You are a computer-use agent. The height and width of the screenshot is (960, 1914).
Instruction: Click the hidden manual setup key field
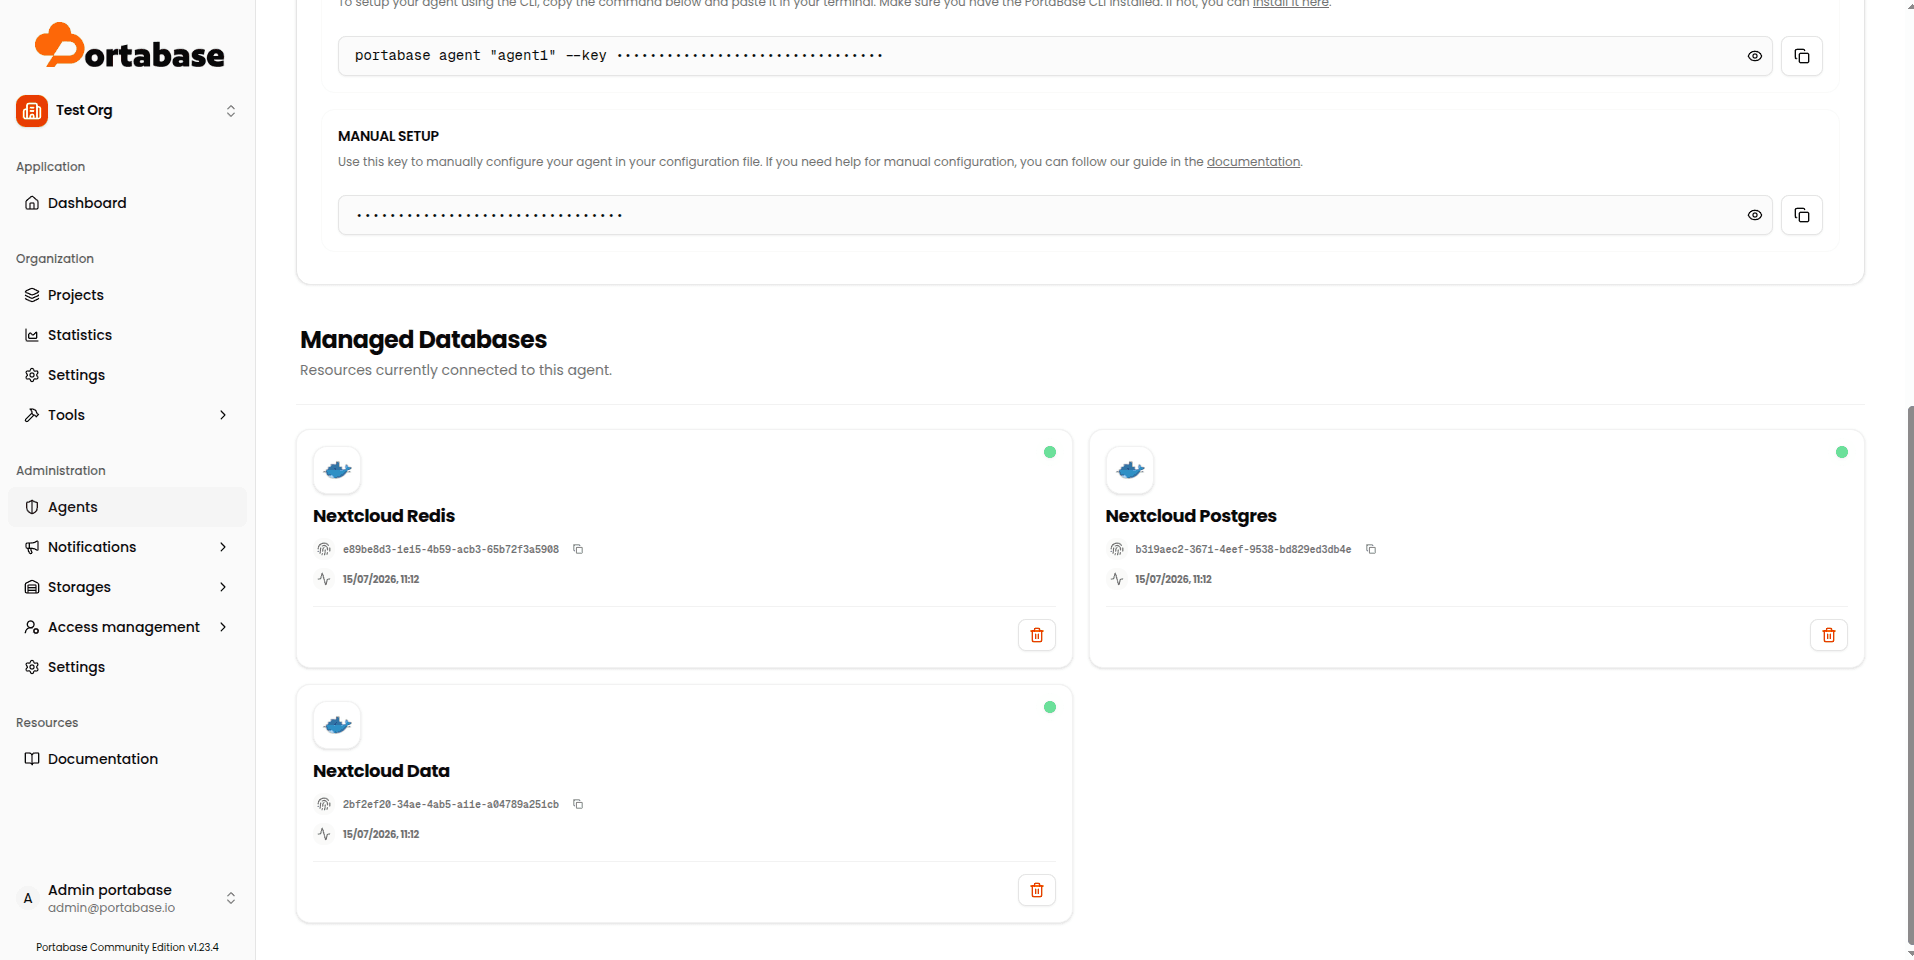click(x=1055, y=215)
